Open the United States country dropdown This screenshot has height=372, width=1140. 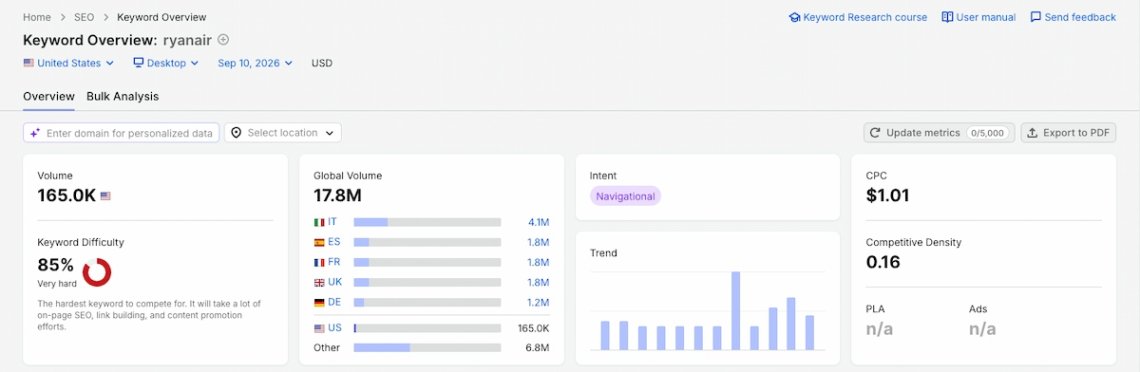[68, 63]
